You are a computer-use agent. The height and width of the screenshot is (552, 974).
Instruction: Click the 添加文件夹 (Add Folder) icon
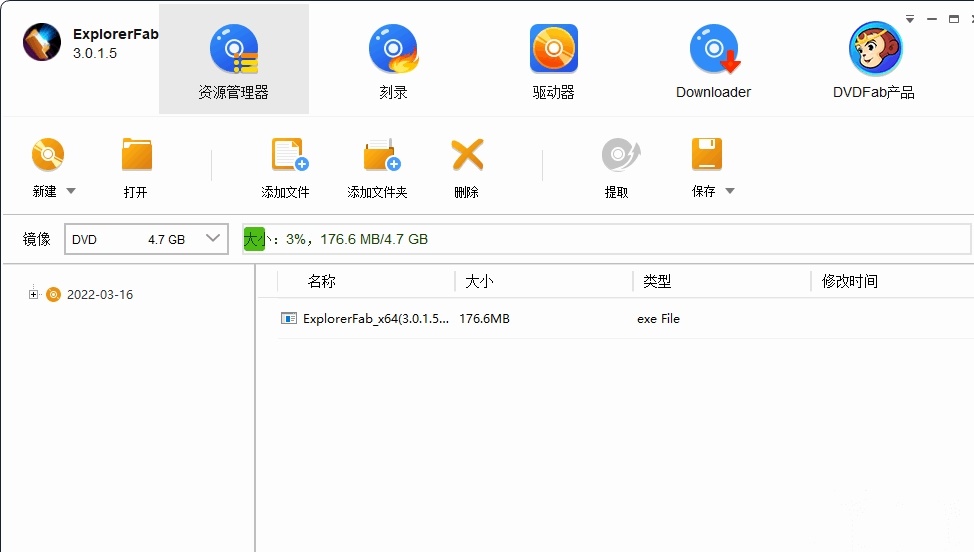(x=379, y=155)
